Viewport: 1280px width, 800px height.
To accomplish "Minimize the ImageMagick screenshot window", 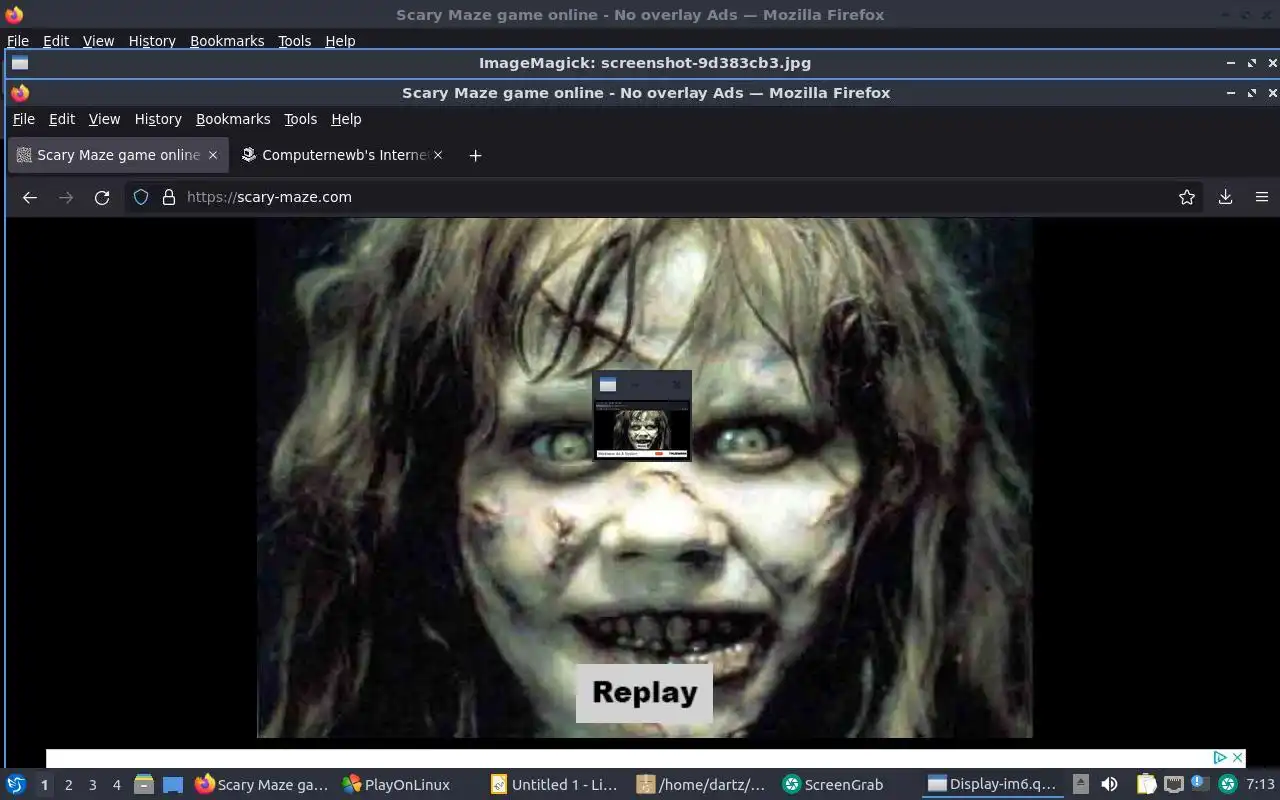I will click(x=1231, y=63).
